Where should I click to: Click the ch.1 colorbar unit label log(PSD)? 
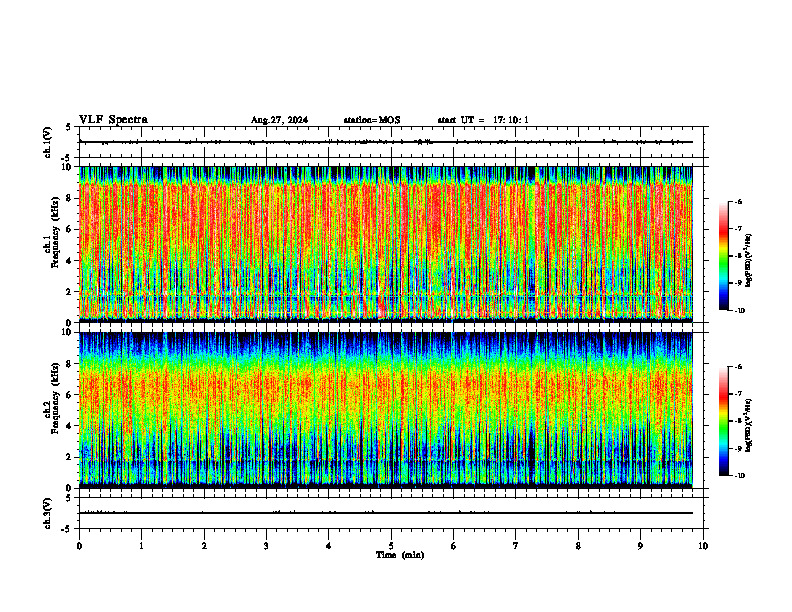point(749,261)
